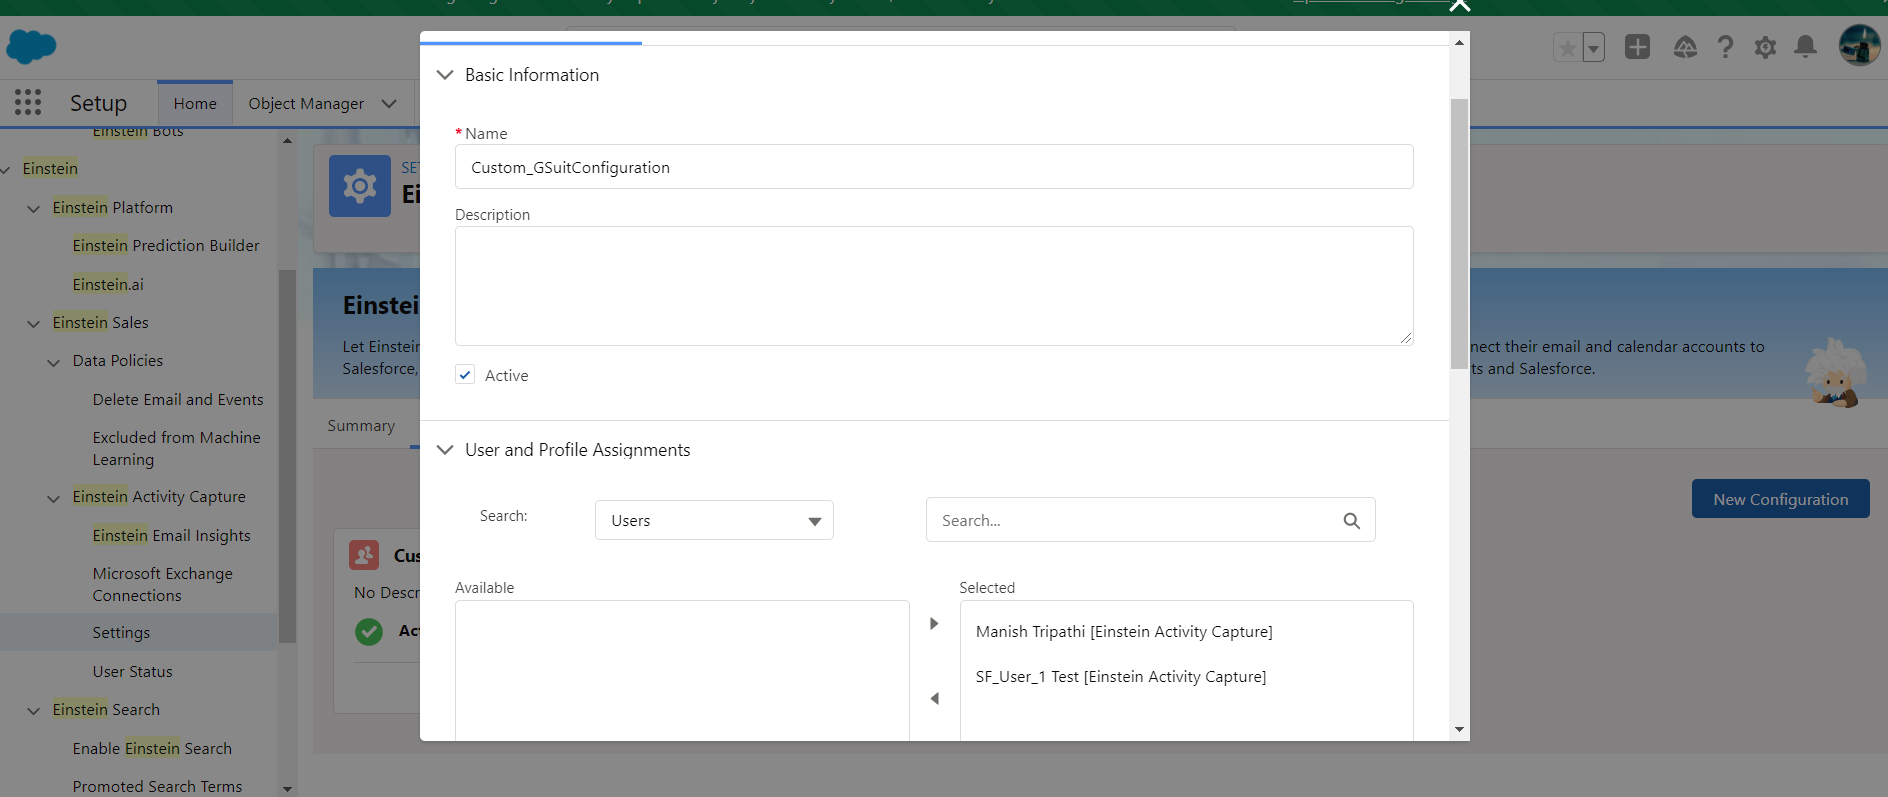Move selection left with the remove arrow

[x=934, y=699]
